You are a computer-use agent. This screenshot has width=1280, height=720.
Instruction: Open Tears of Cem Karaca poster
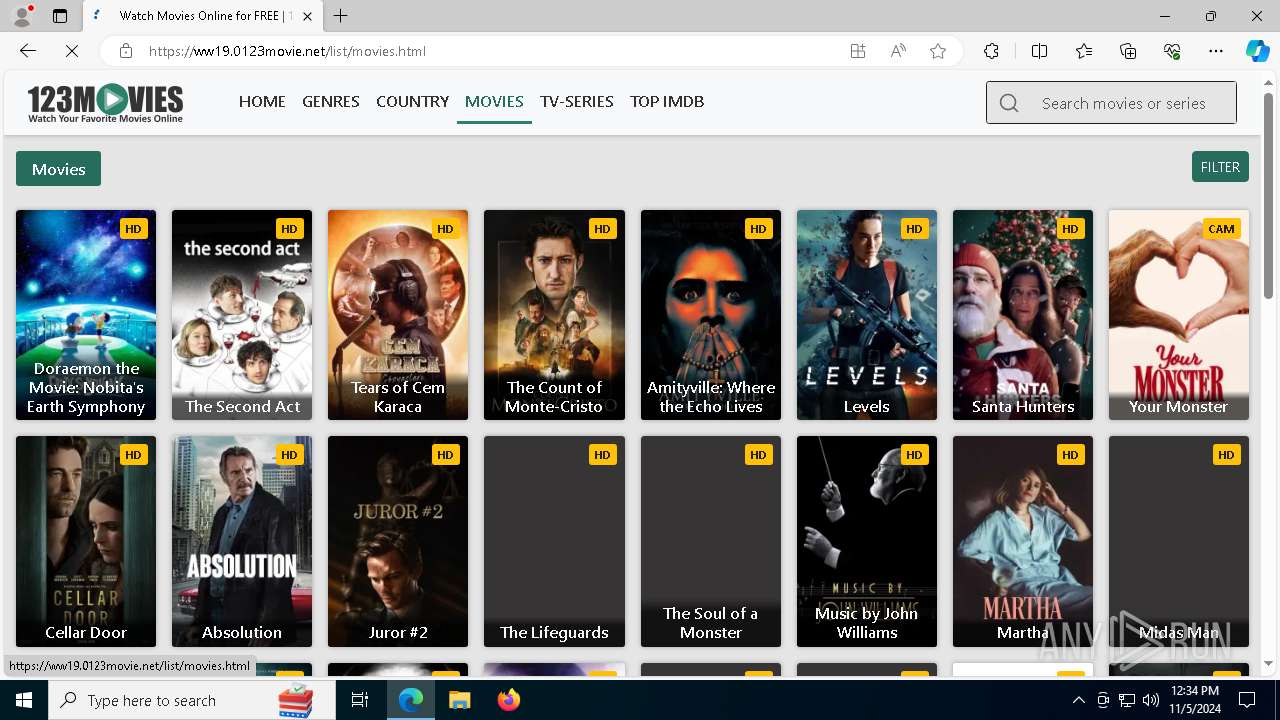point(398,315)
